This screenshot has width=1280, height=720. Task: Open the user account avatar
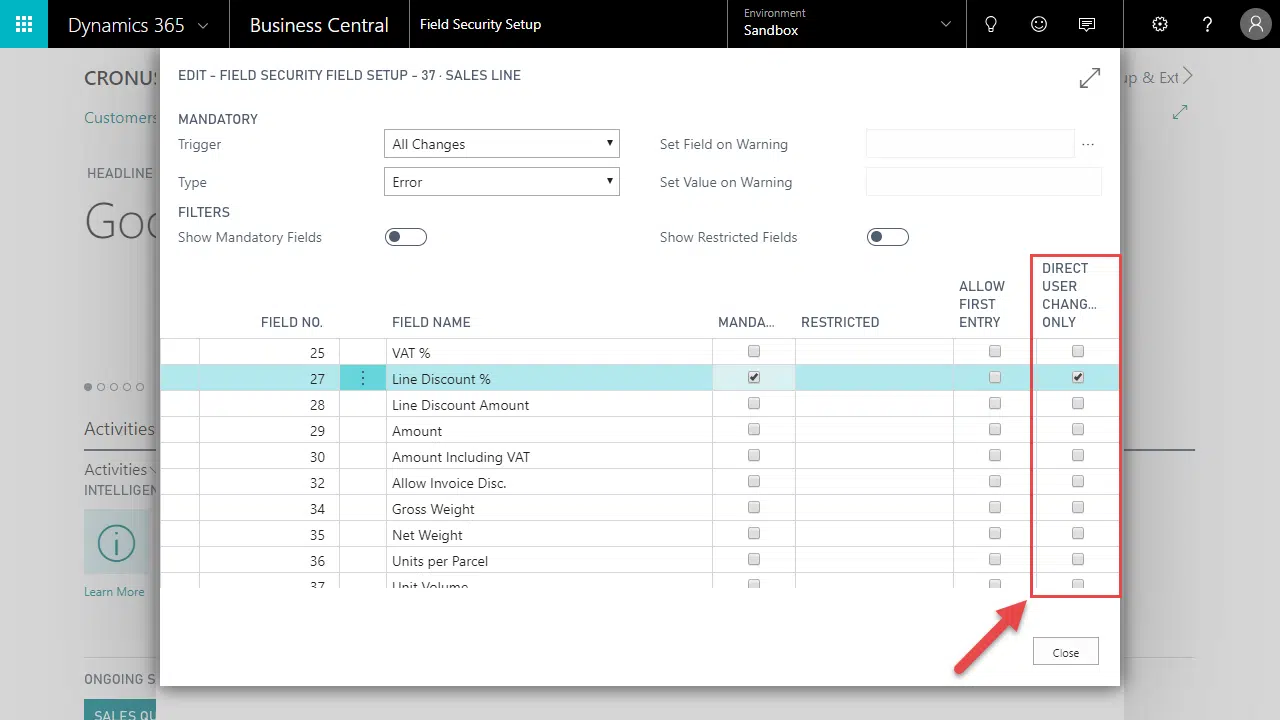pyautogui.click(x=1255, y=24)
